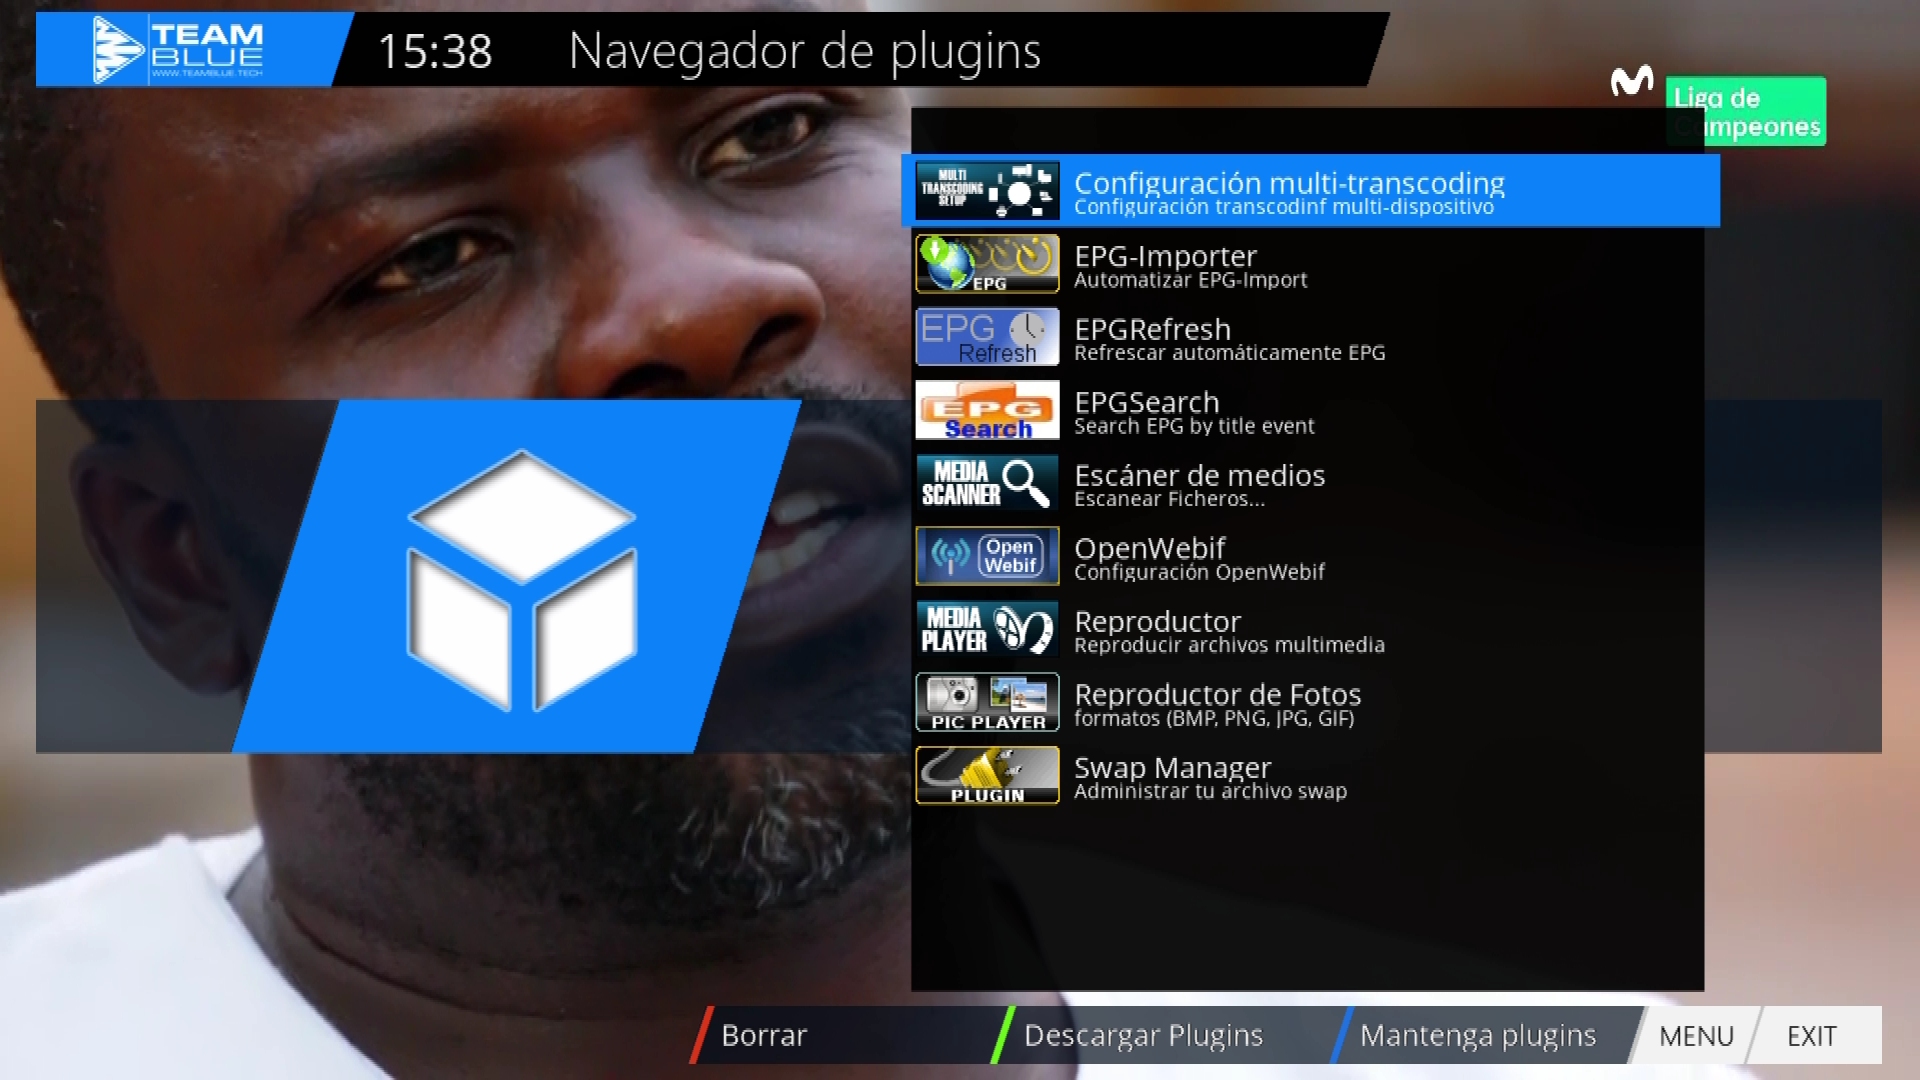Click the Pic Player camera icon

(986, 702)
